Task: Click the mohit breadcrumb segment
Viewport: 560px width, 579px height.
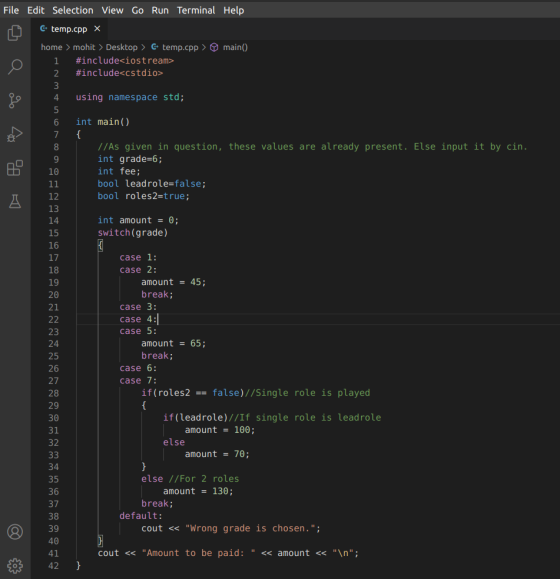Action: point(84,47)
